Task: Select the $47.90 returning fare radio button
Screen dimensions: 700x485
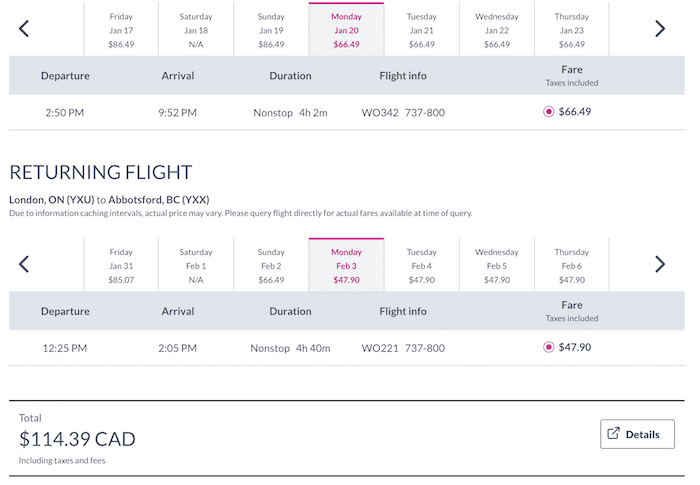Action: [549, 347]
